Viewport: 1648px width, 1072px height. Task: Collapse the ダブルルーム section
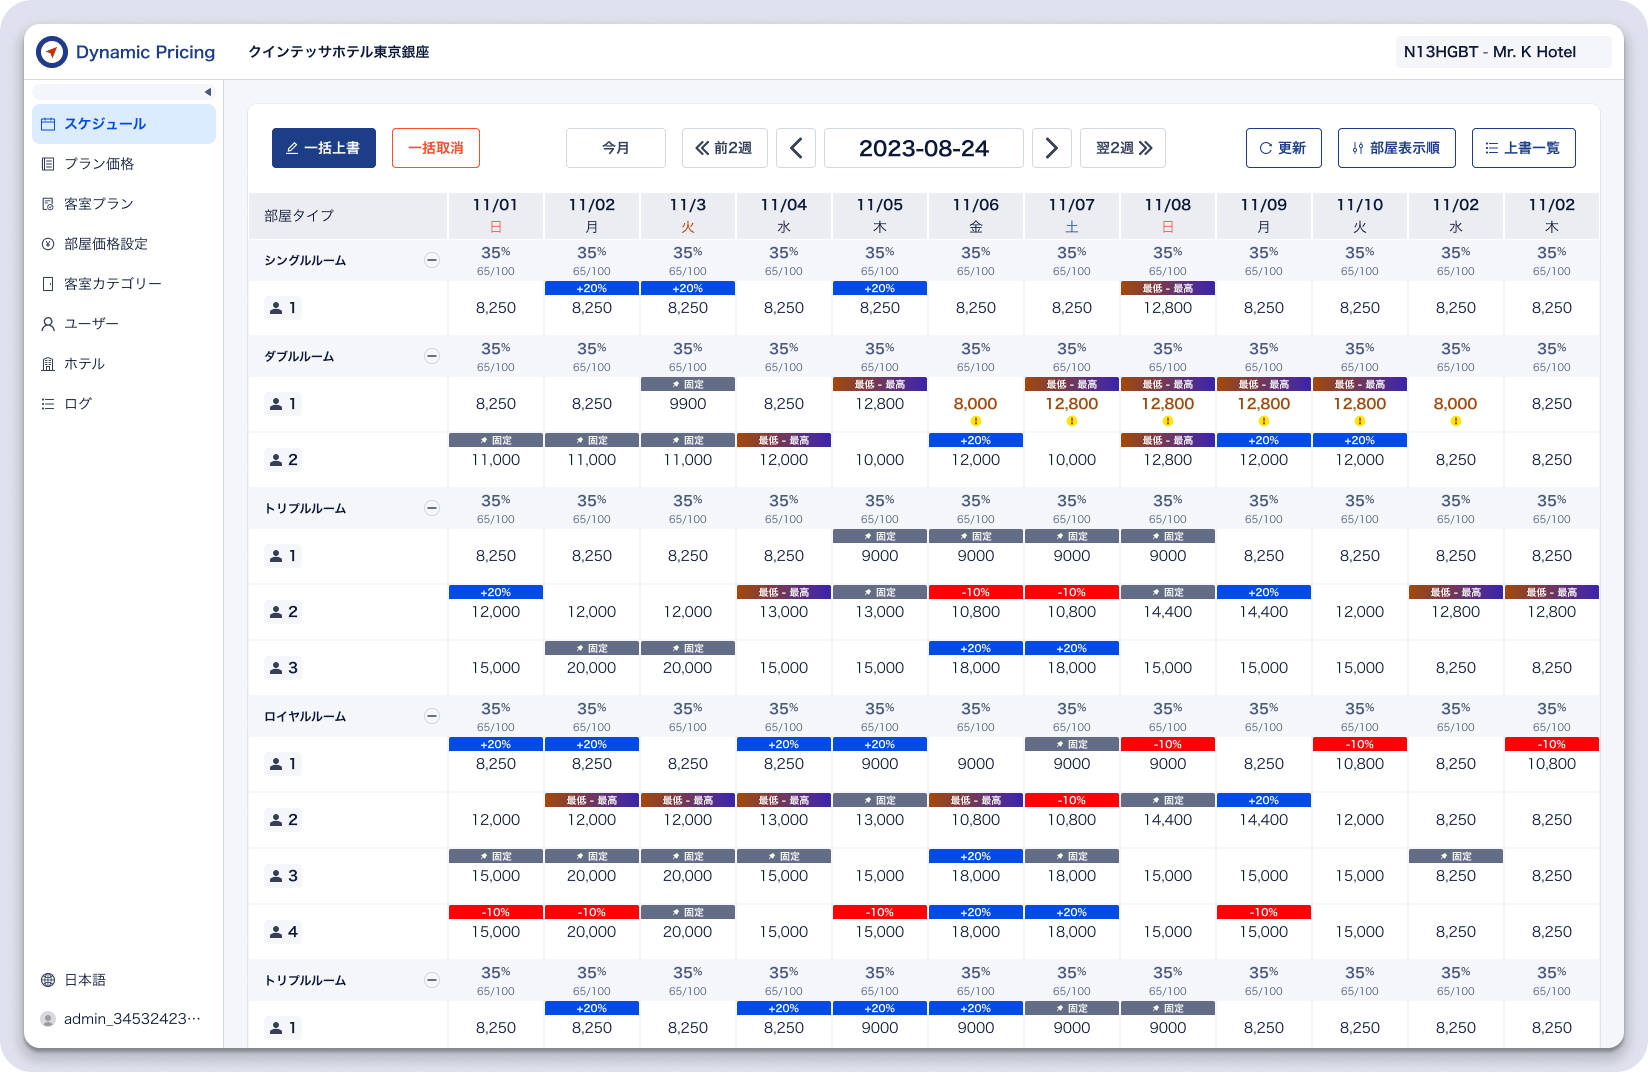tap(432, 356)
